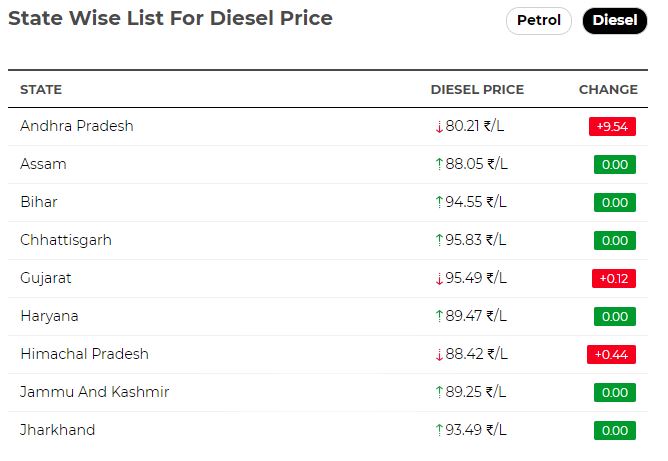
Task: Click the red down arrow for Andhra Pradesh
Action: [439, 127]
